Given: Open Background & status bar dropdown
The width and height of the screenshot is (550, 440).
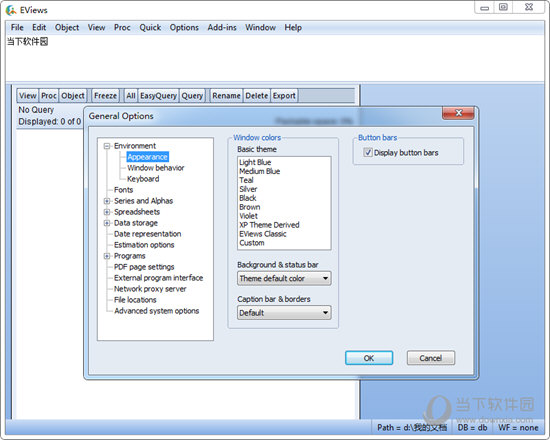Looking at the screenshot, I should pos(284,279).
